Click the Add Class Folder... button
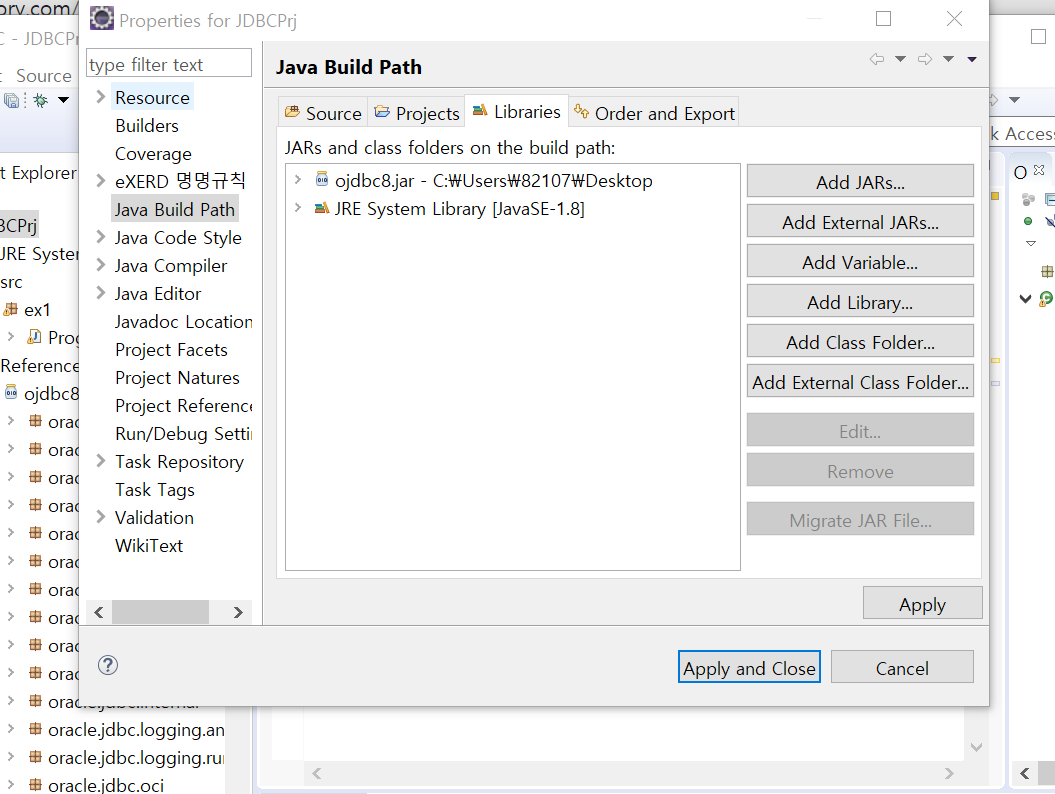This screenshot has width=1055, height=794. point(860,342)
